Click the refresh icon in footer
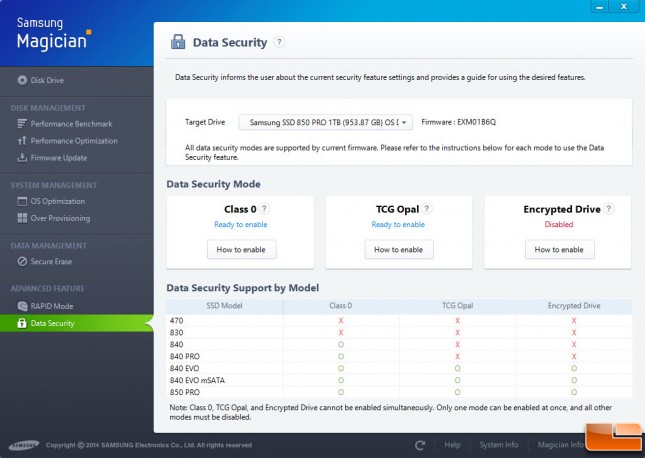This screenshot has width=645, height=458. [420, 445]
